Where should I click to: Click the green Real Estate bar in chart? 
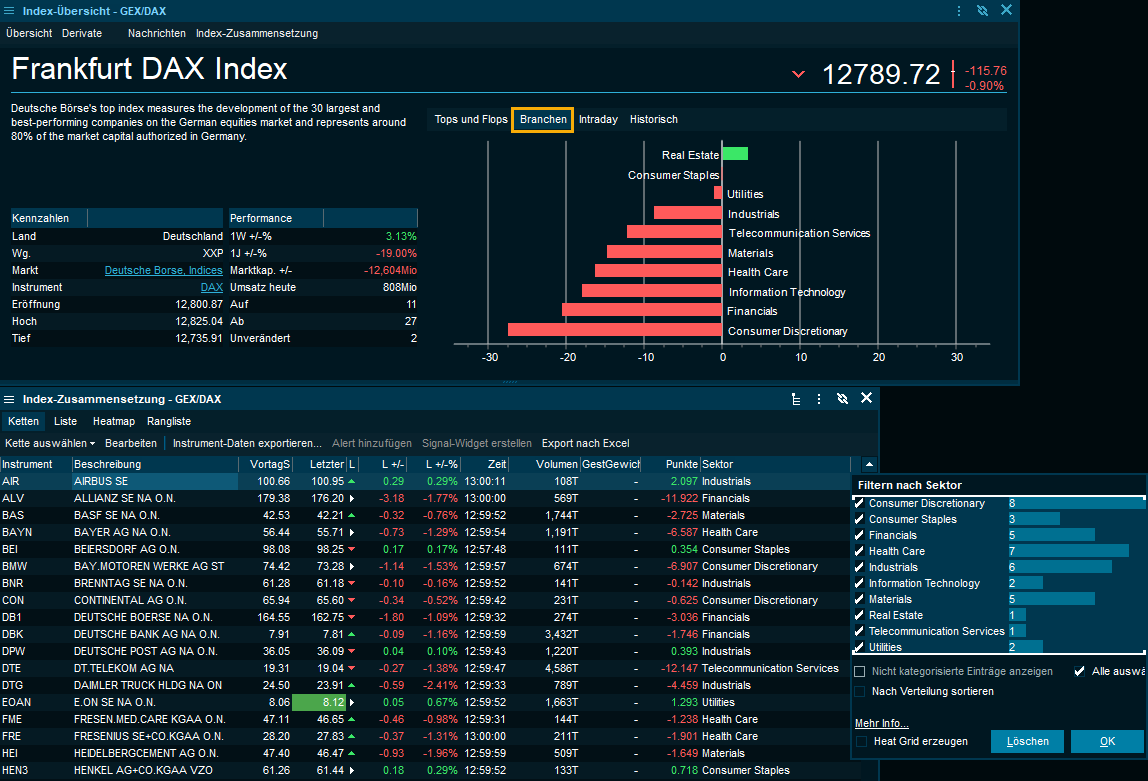pyautogui.click(x=735, y=154)
